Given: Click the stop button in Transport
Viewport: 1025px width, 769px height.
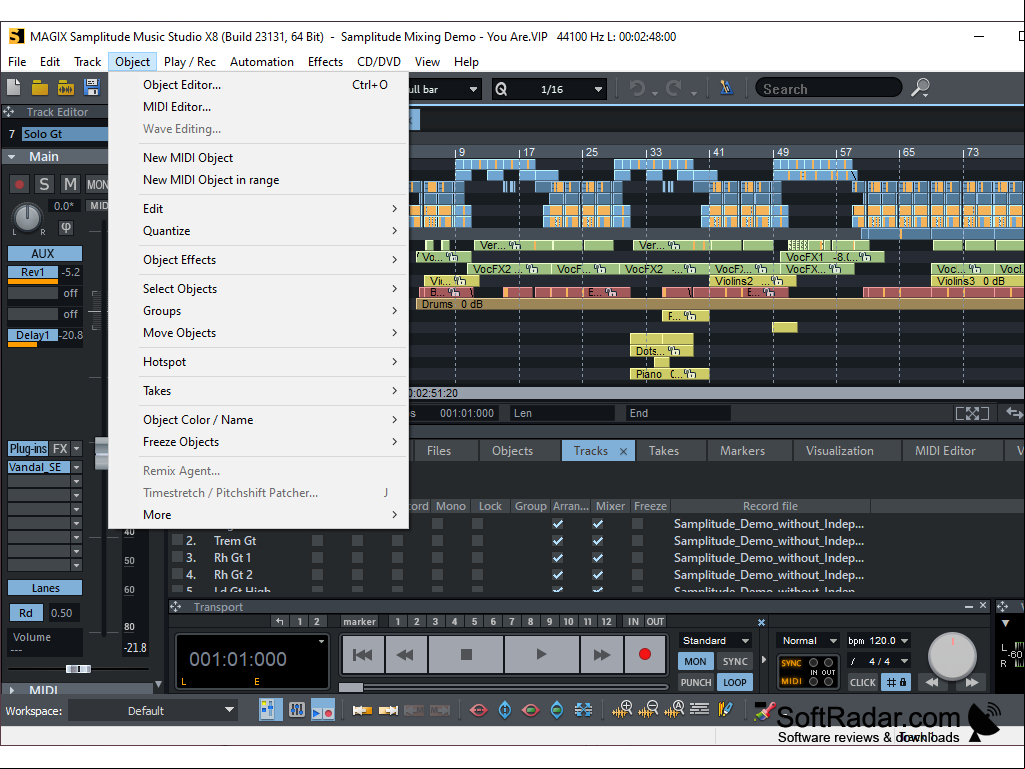Looking at the screenshot, I should 466,654.
